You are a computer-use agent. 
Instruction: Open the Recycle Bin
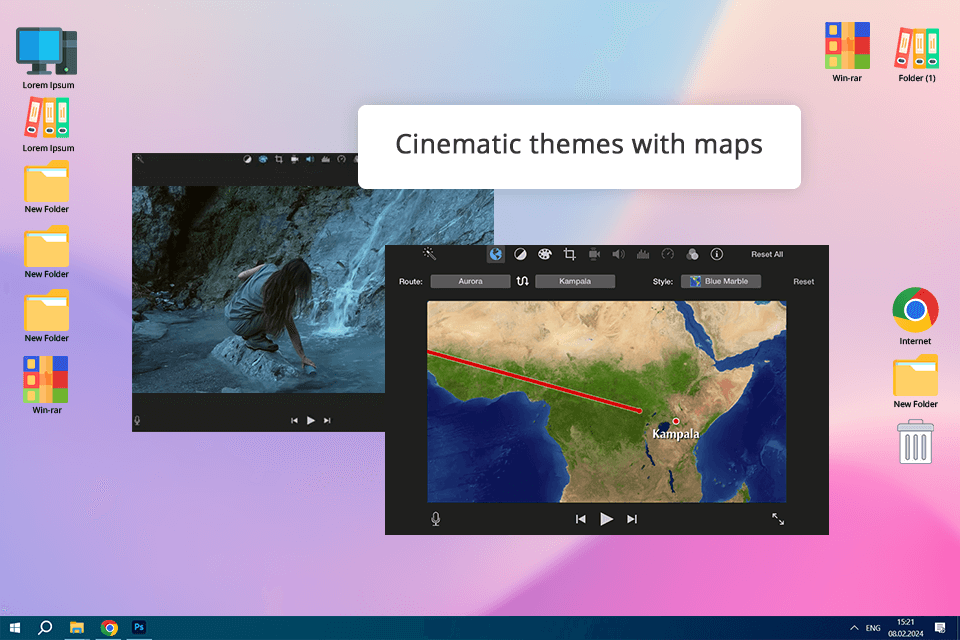pos(915,442)
